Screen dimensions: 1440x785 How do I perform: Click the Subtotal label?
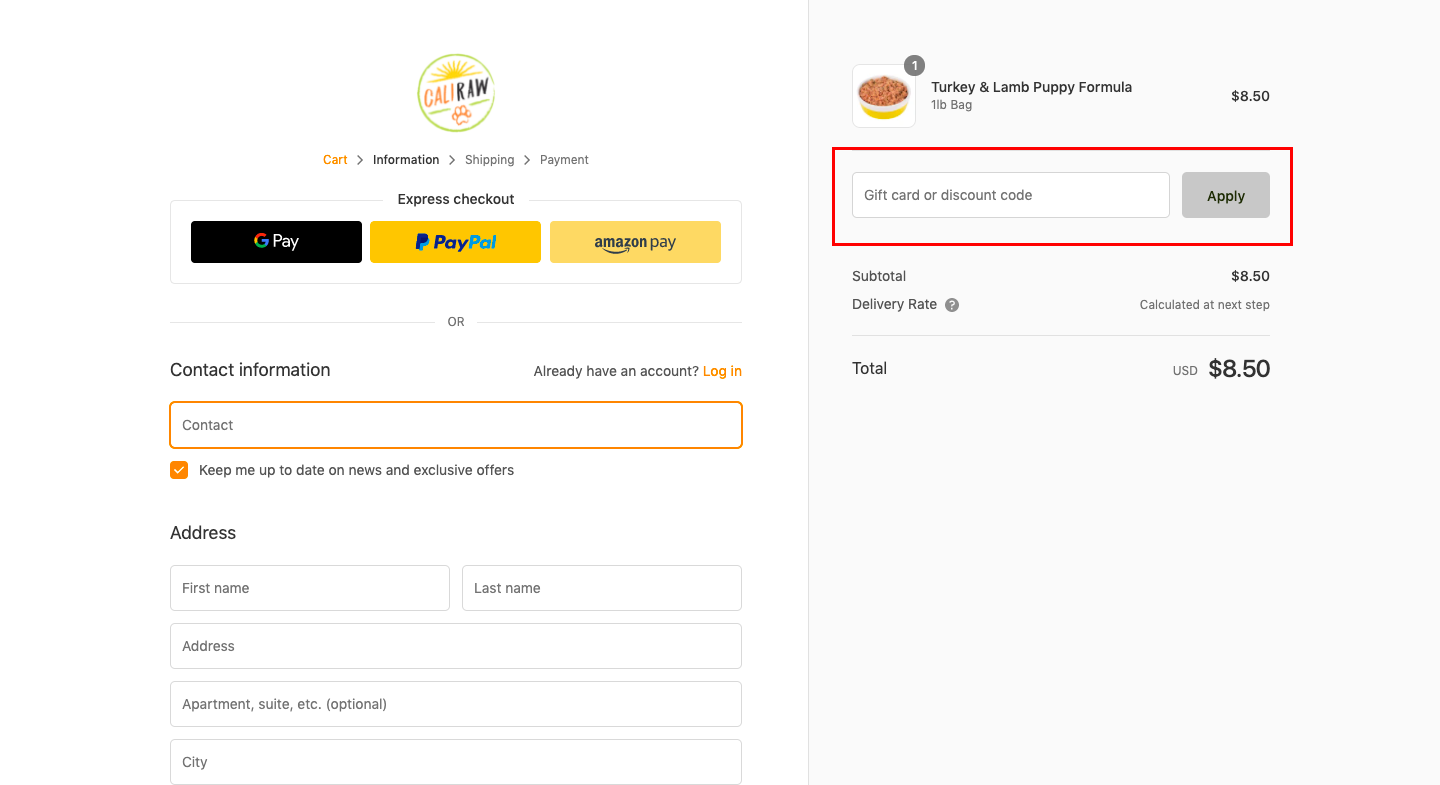[x=879, y=276]
